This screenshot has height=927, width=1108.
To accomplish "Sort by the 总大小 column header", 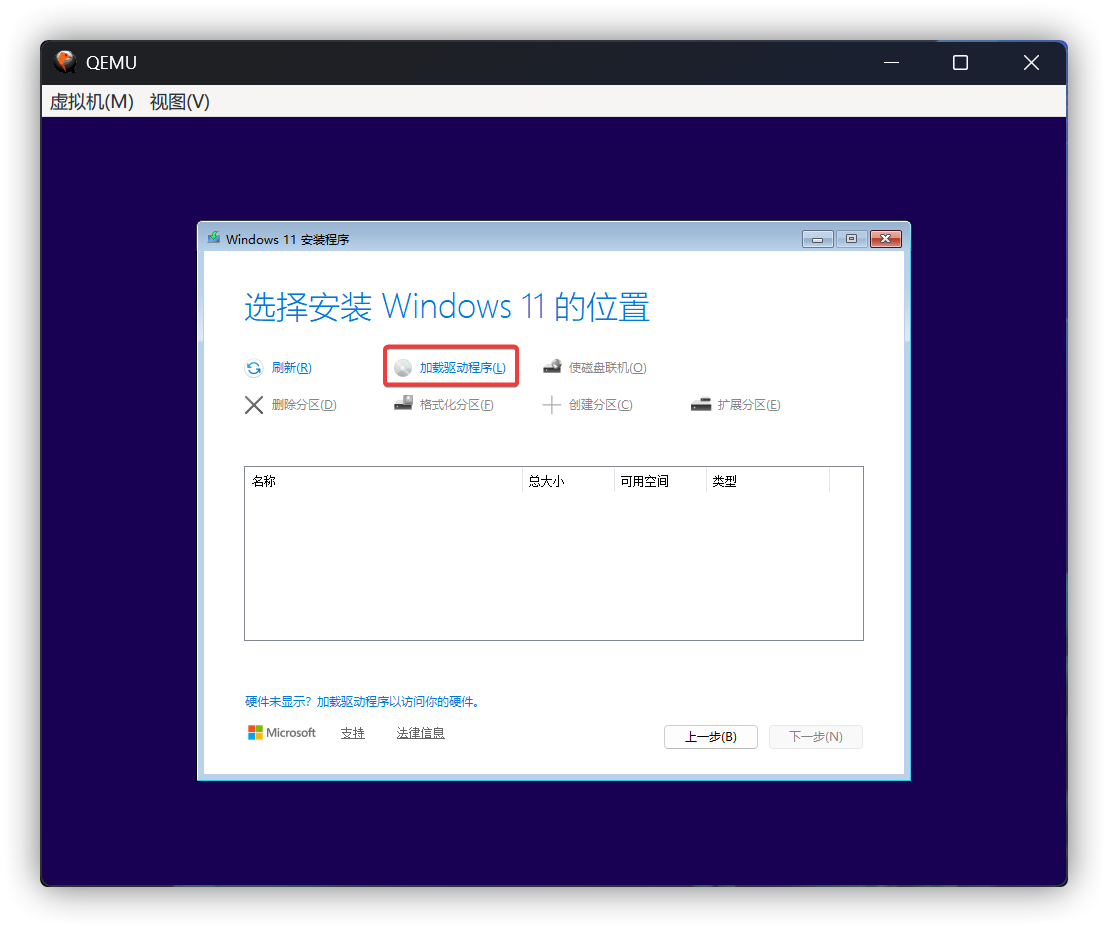I will pos(547,480).
